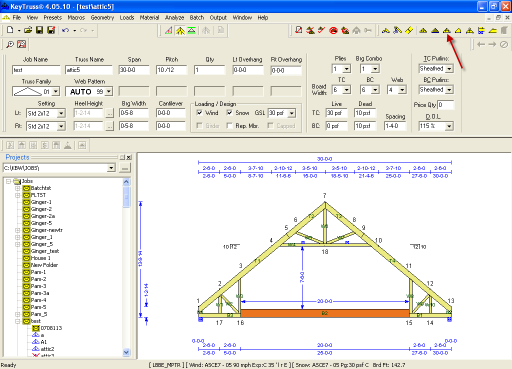Image resolution: width=512 pixels, height=369 pixels.
Task: Close the Projects panel with its X
Action: 129,157
